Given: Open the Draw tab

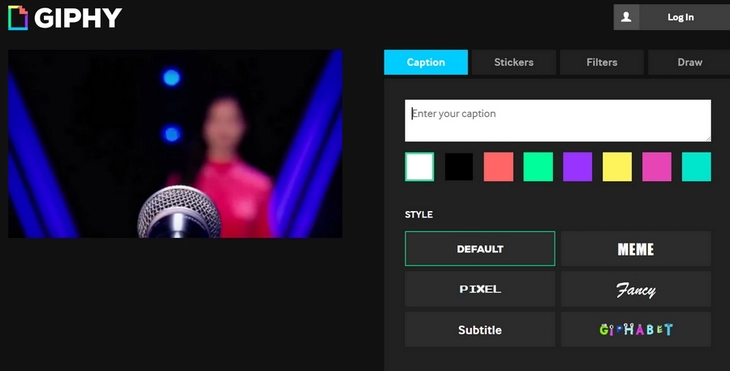Looking at the screenshot, I should 689,62.
